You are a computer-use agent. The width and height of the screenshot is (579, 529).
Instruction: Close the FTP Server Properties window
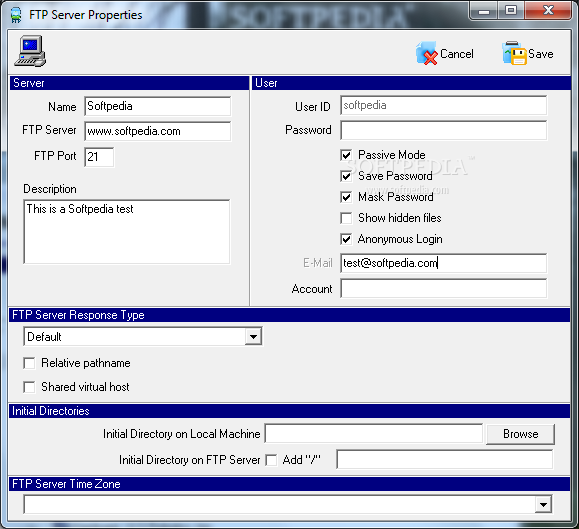click(x=548, y=11)
